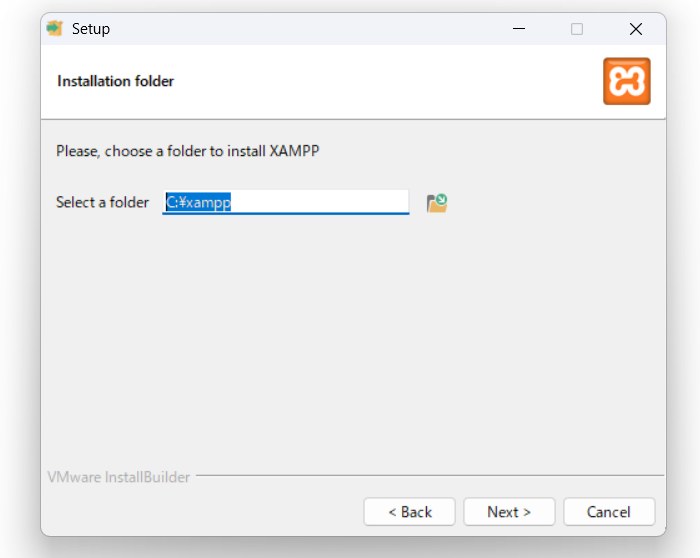Go to the next step with Next >
The height and width of the screenshot is (558, 700).
pos(509,512)
